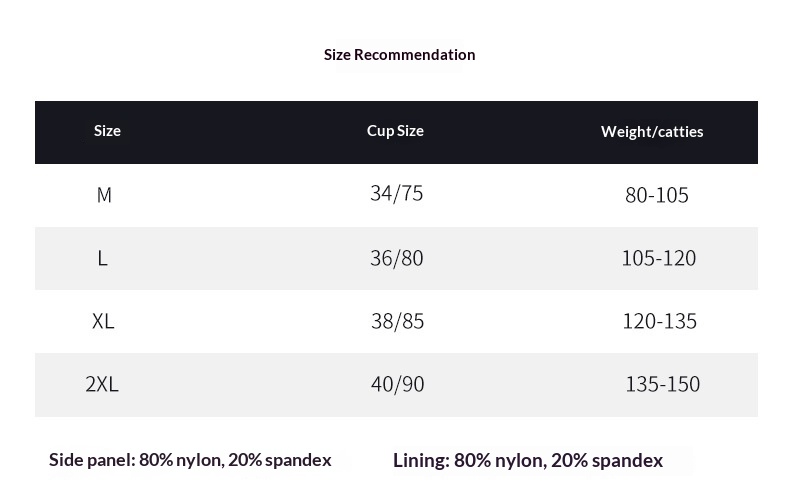Select the L size cell
The width and height of the screenshot is (790, 502).
102,258
